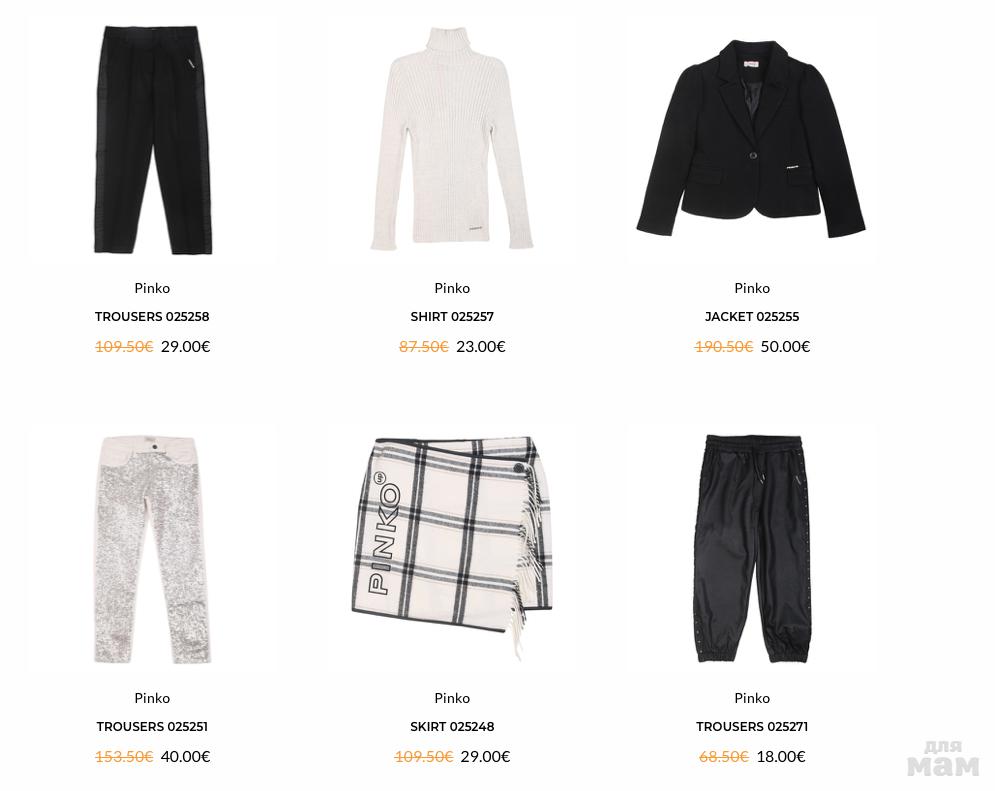
Task: Open the plaid Pinko wrap skirt image
Action: click(x=452, y=549)
